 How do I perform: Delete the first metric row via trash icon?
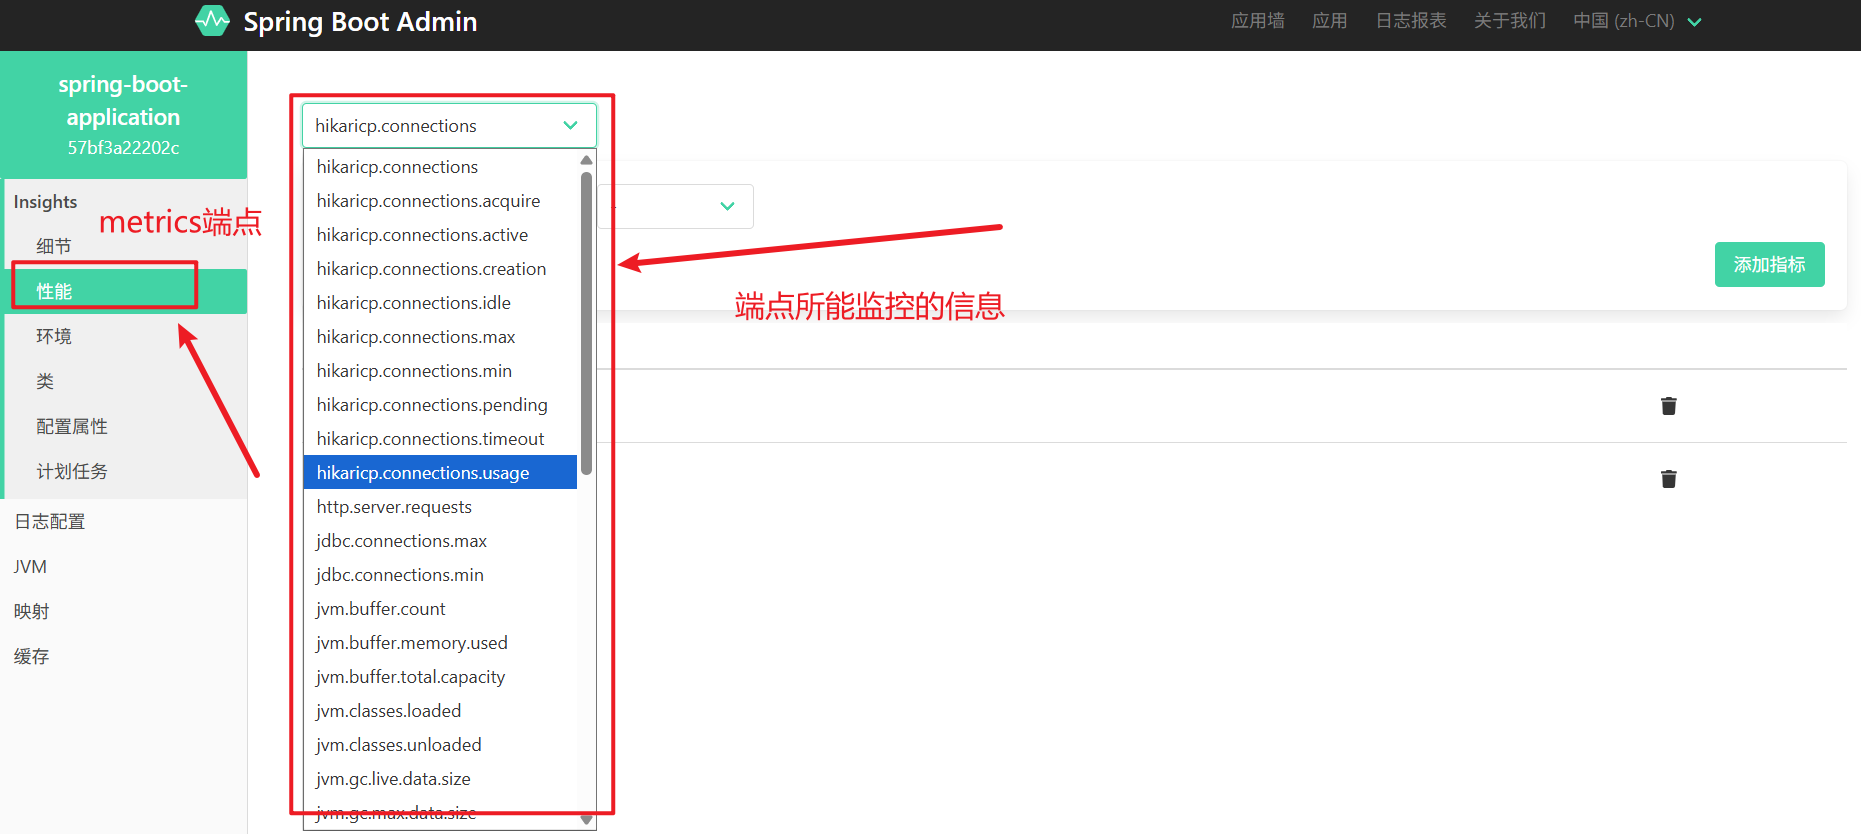coord(1668,406)
